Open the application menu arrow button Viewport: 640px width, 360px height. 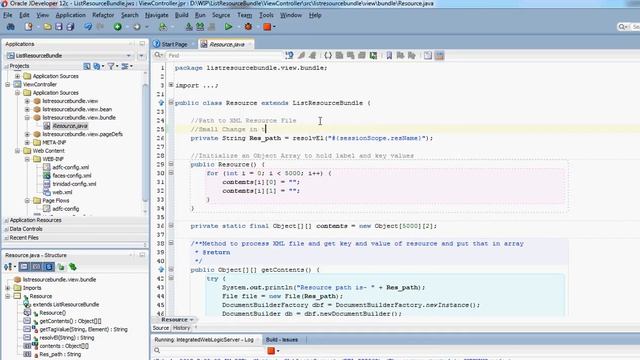pos(142,56)
